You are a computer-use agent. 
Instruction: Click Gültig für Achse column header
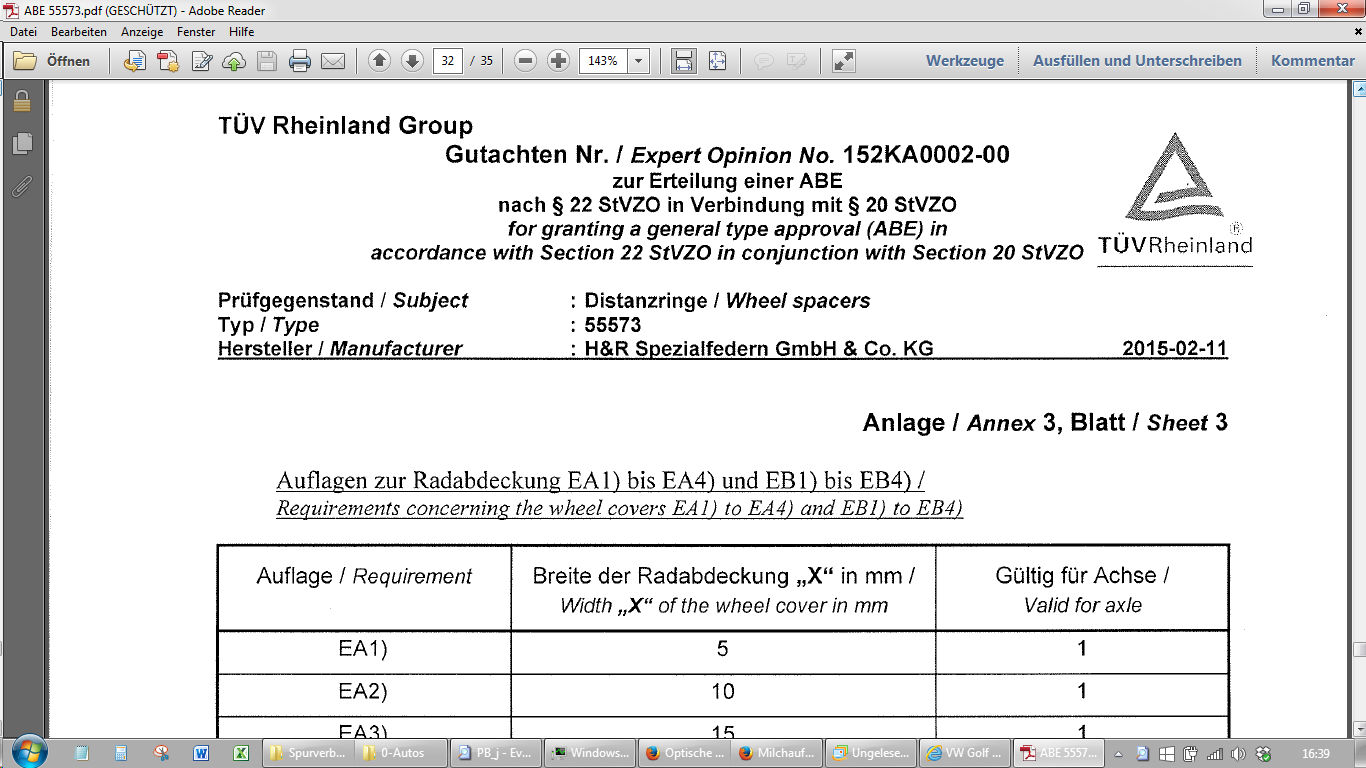[1082, 589]
